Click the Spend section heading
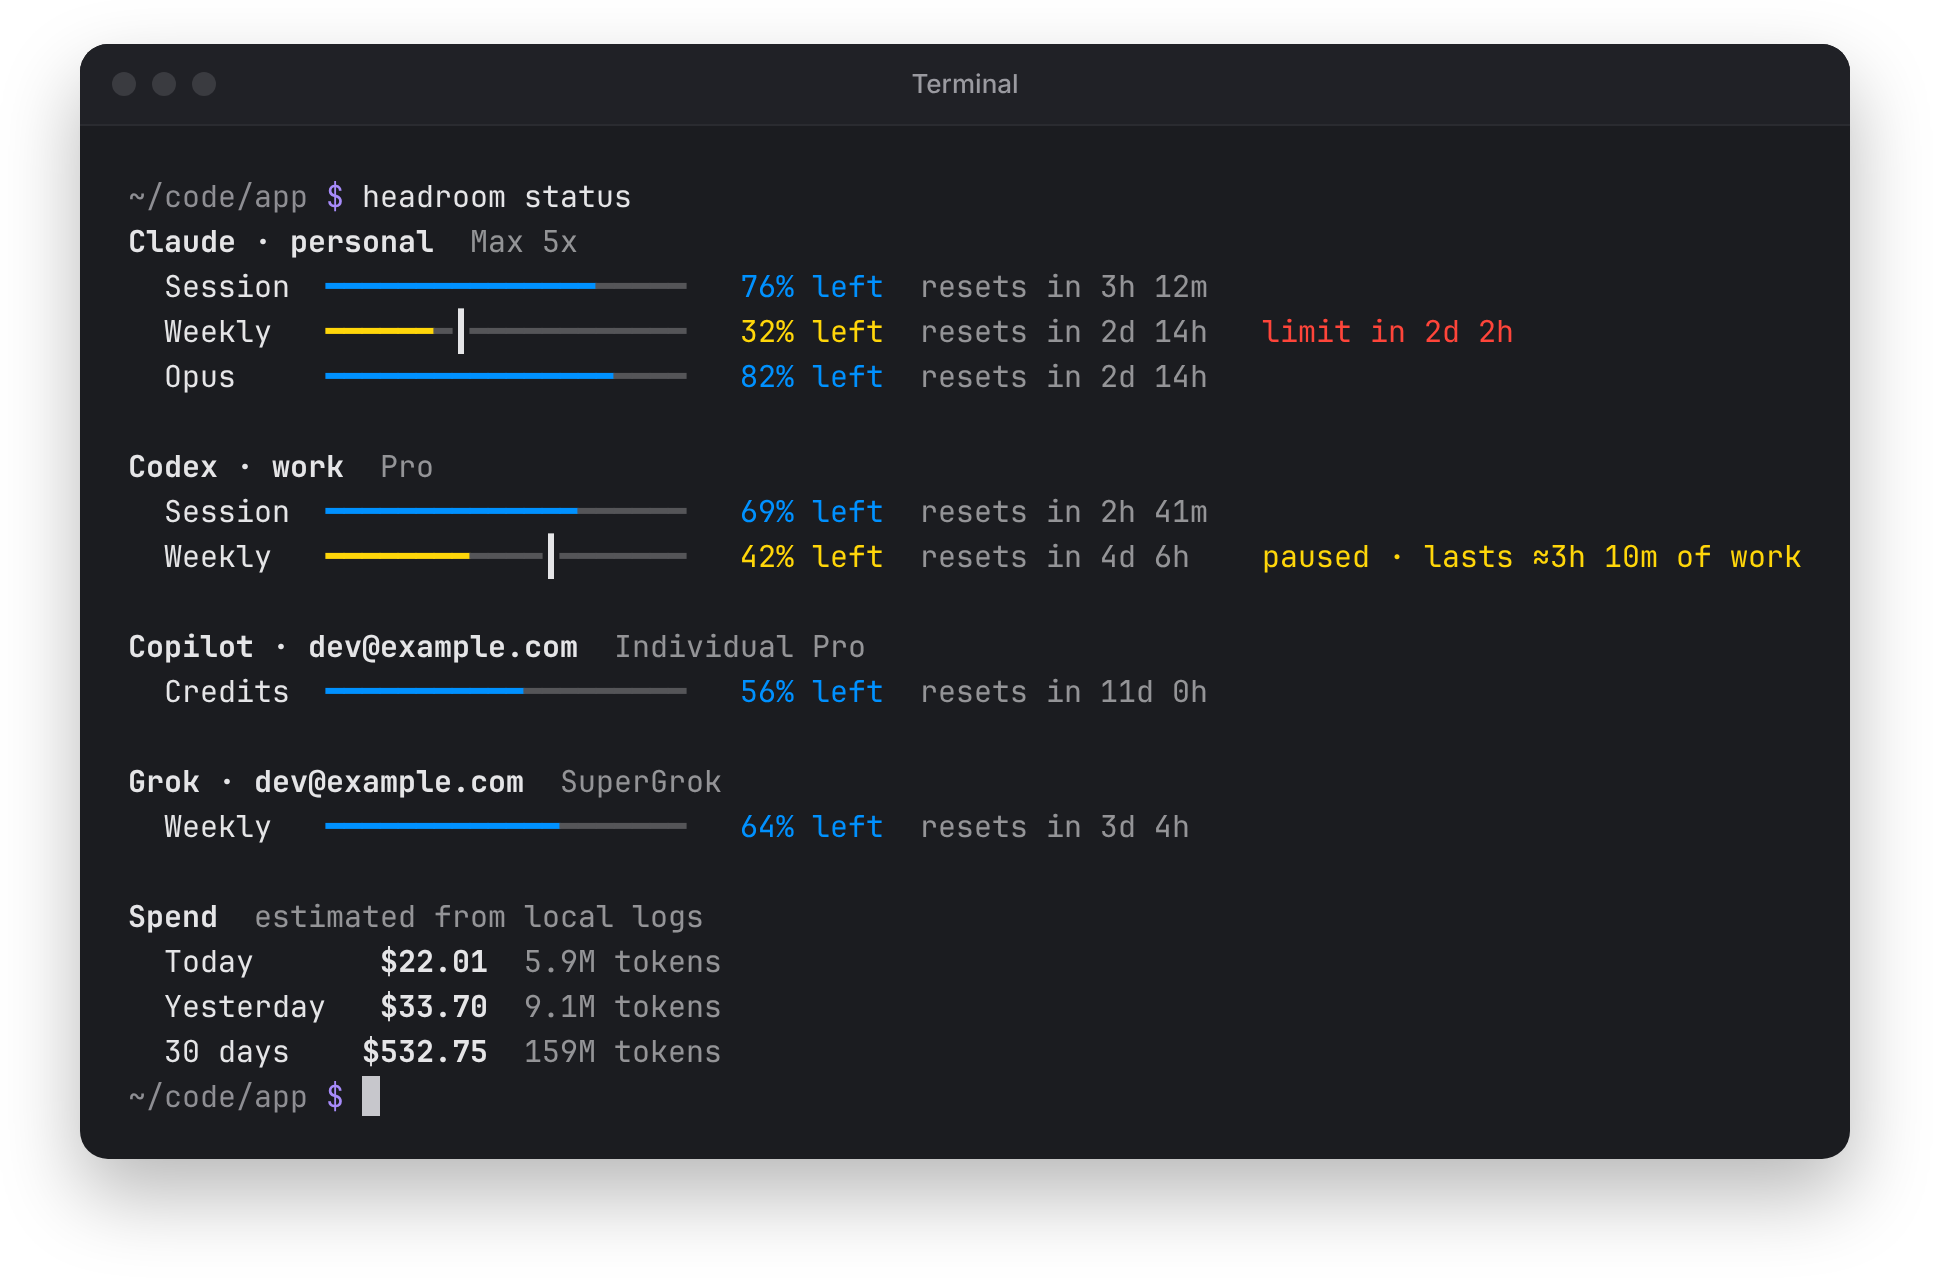 click(173, 917)
